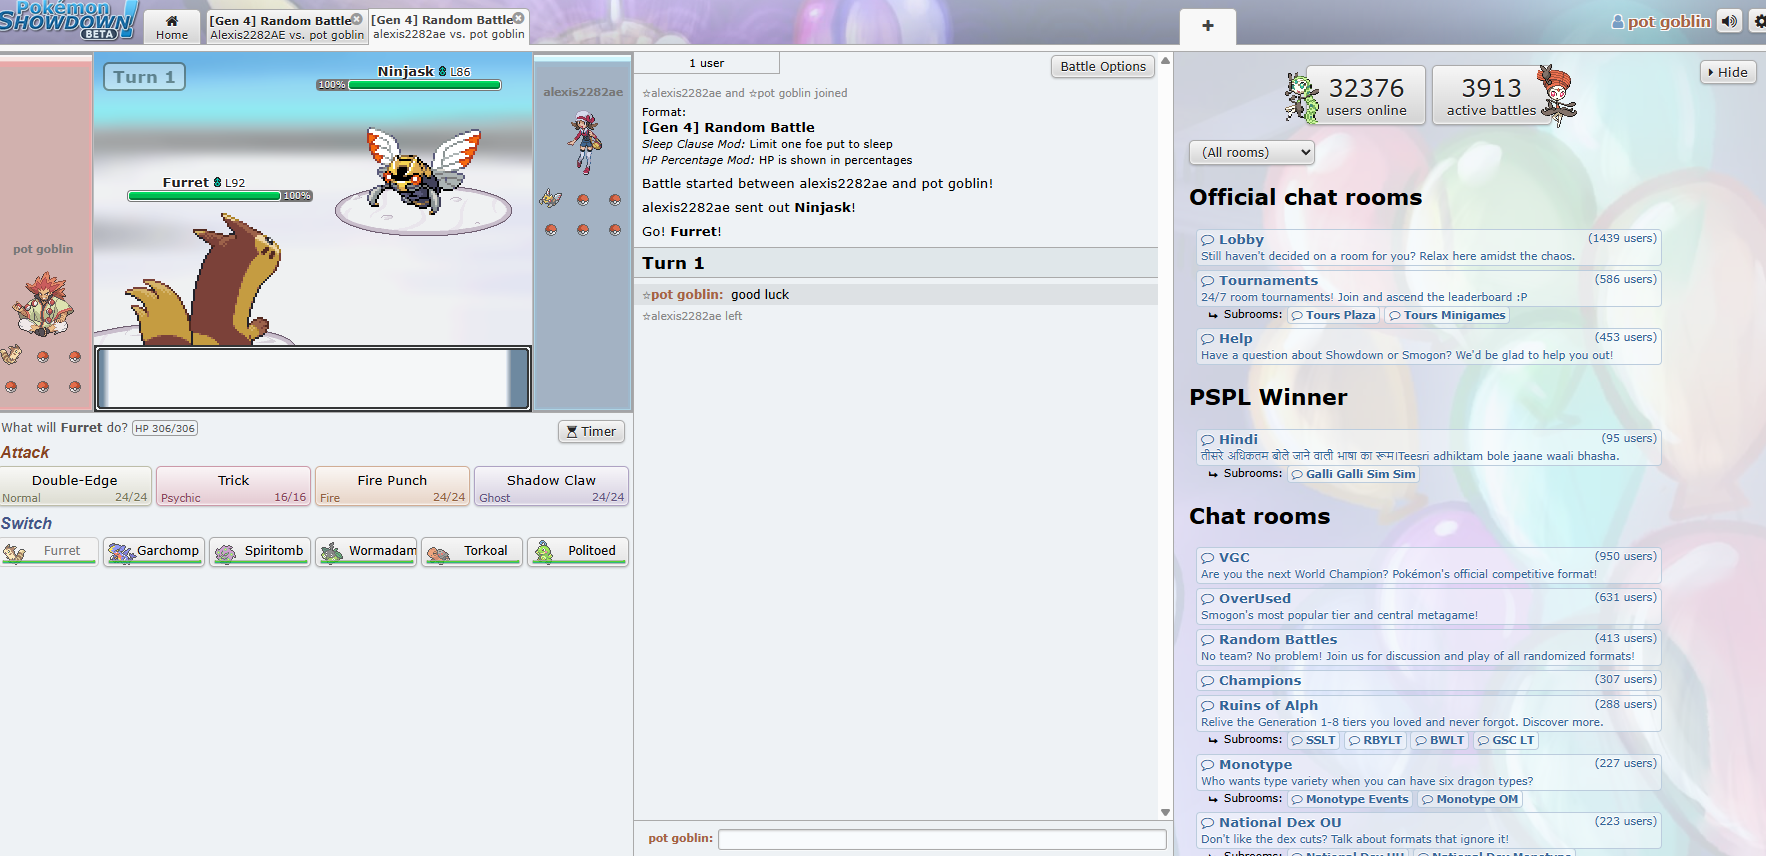The width and height of the screenshot is (1766, 856).
Task: Close the first Gen 4 Random Battle tab
Action: (357, 19)
